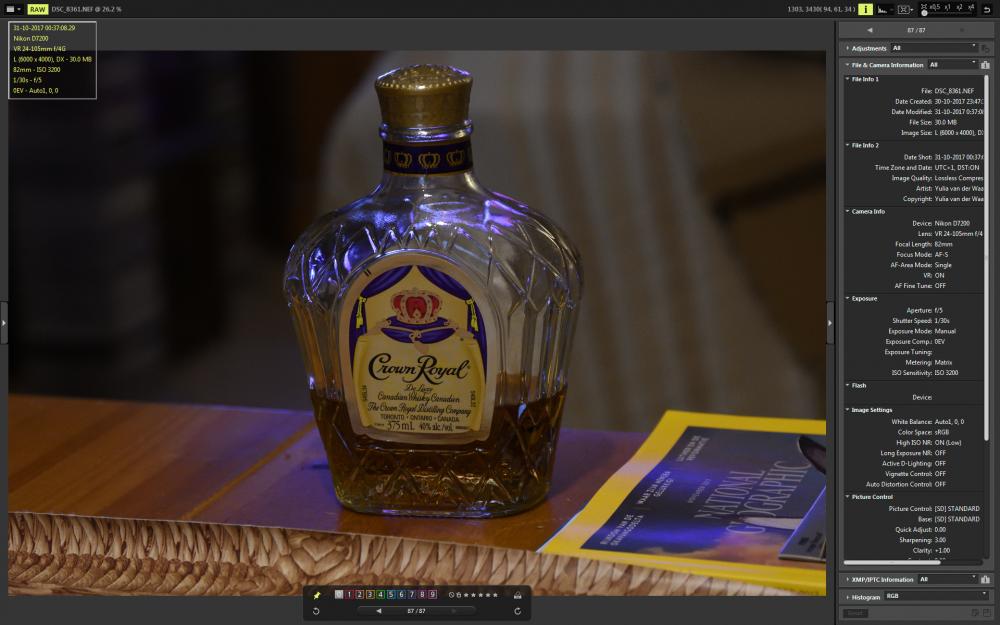Click the fit-to-screen zoom icon
Viewport: 1000px width, 625px height.
click(x=924, y=6)
